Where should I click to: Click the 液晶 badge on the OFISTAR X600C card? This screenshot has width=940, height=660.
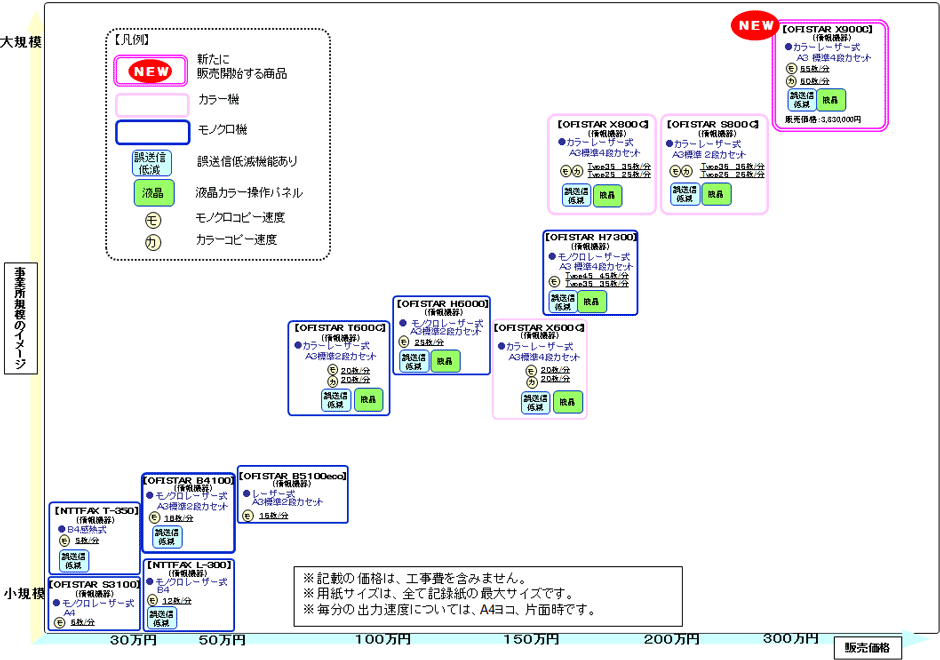click(x=567, y=402)
